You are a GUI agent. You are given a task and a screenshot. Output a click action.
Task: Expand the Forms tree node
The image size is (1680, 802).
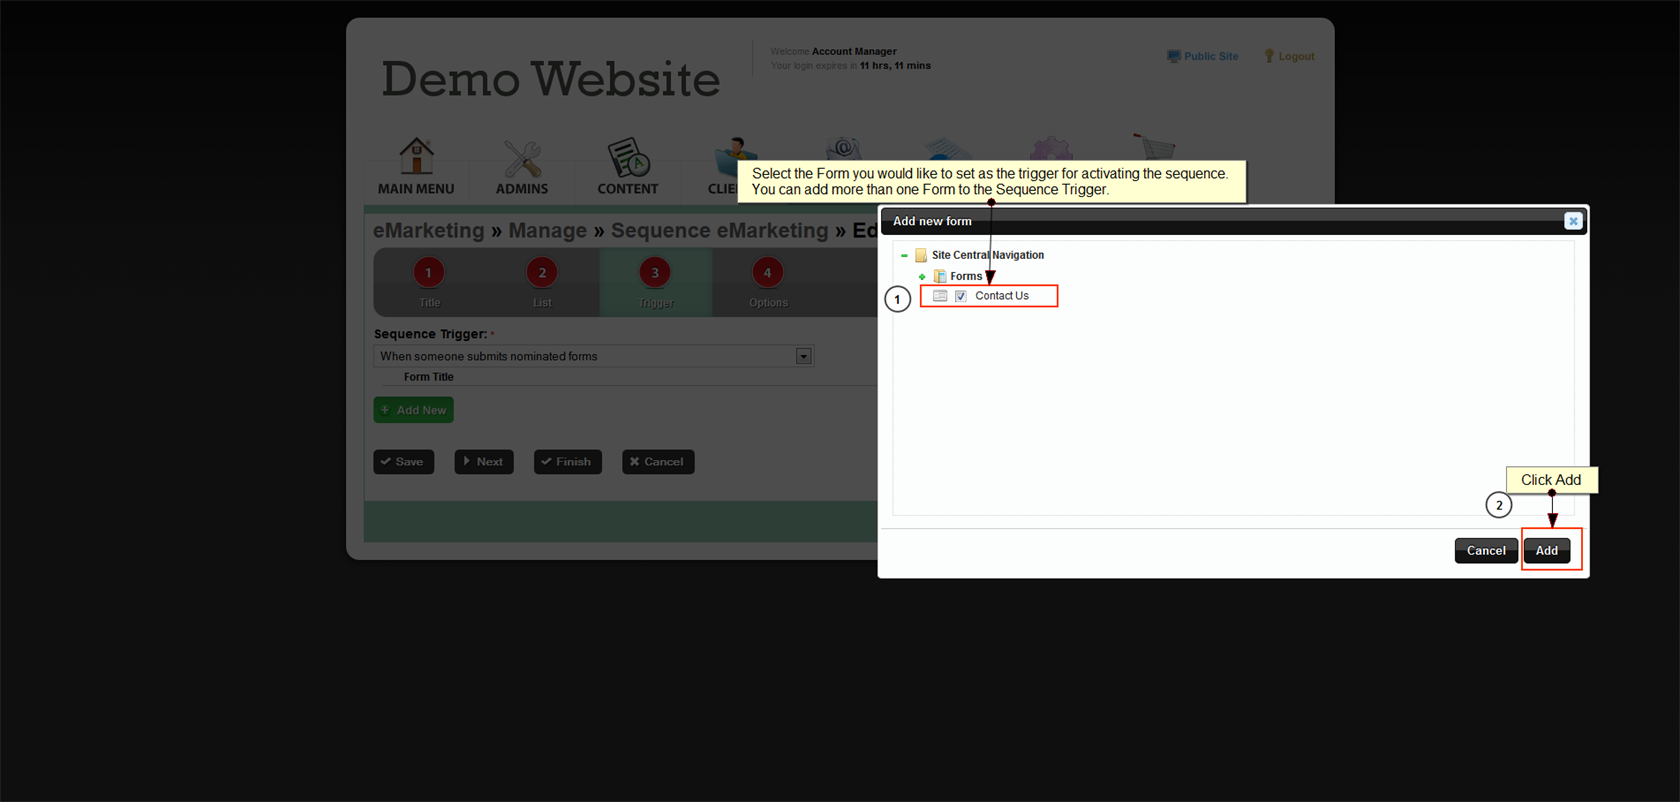coord(922,277)
